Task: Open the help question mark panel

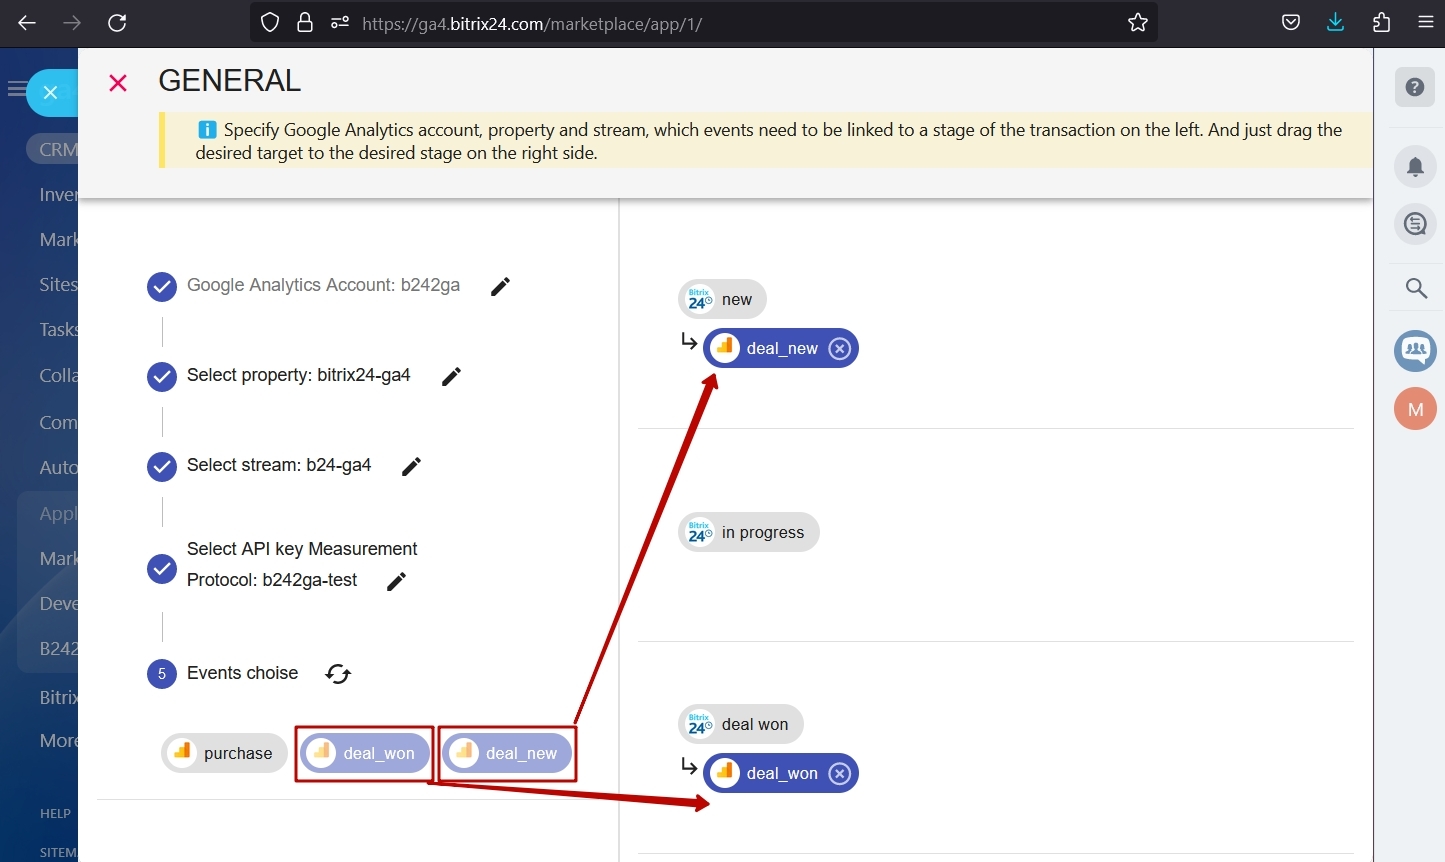Action: (x=1415, y=87)
